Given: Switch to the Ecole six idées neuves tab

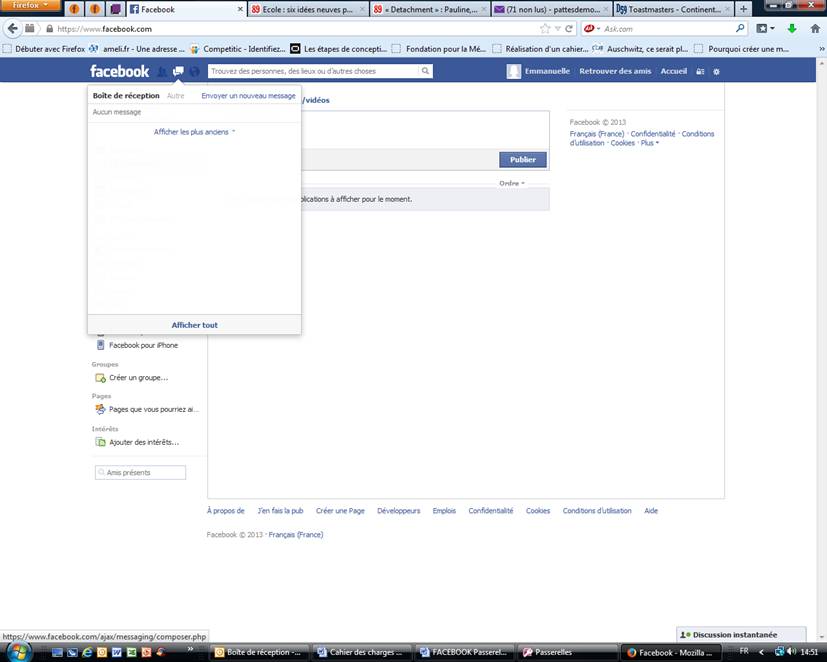Looking at the screenshot, I should click(x=307, y=9).
